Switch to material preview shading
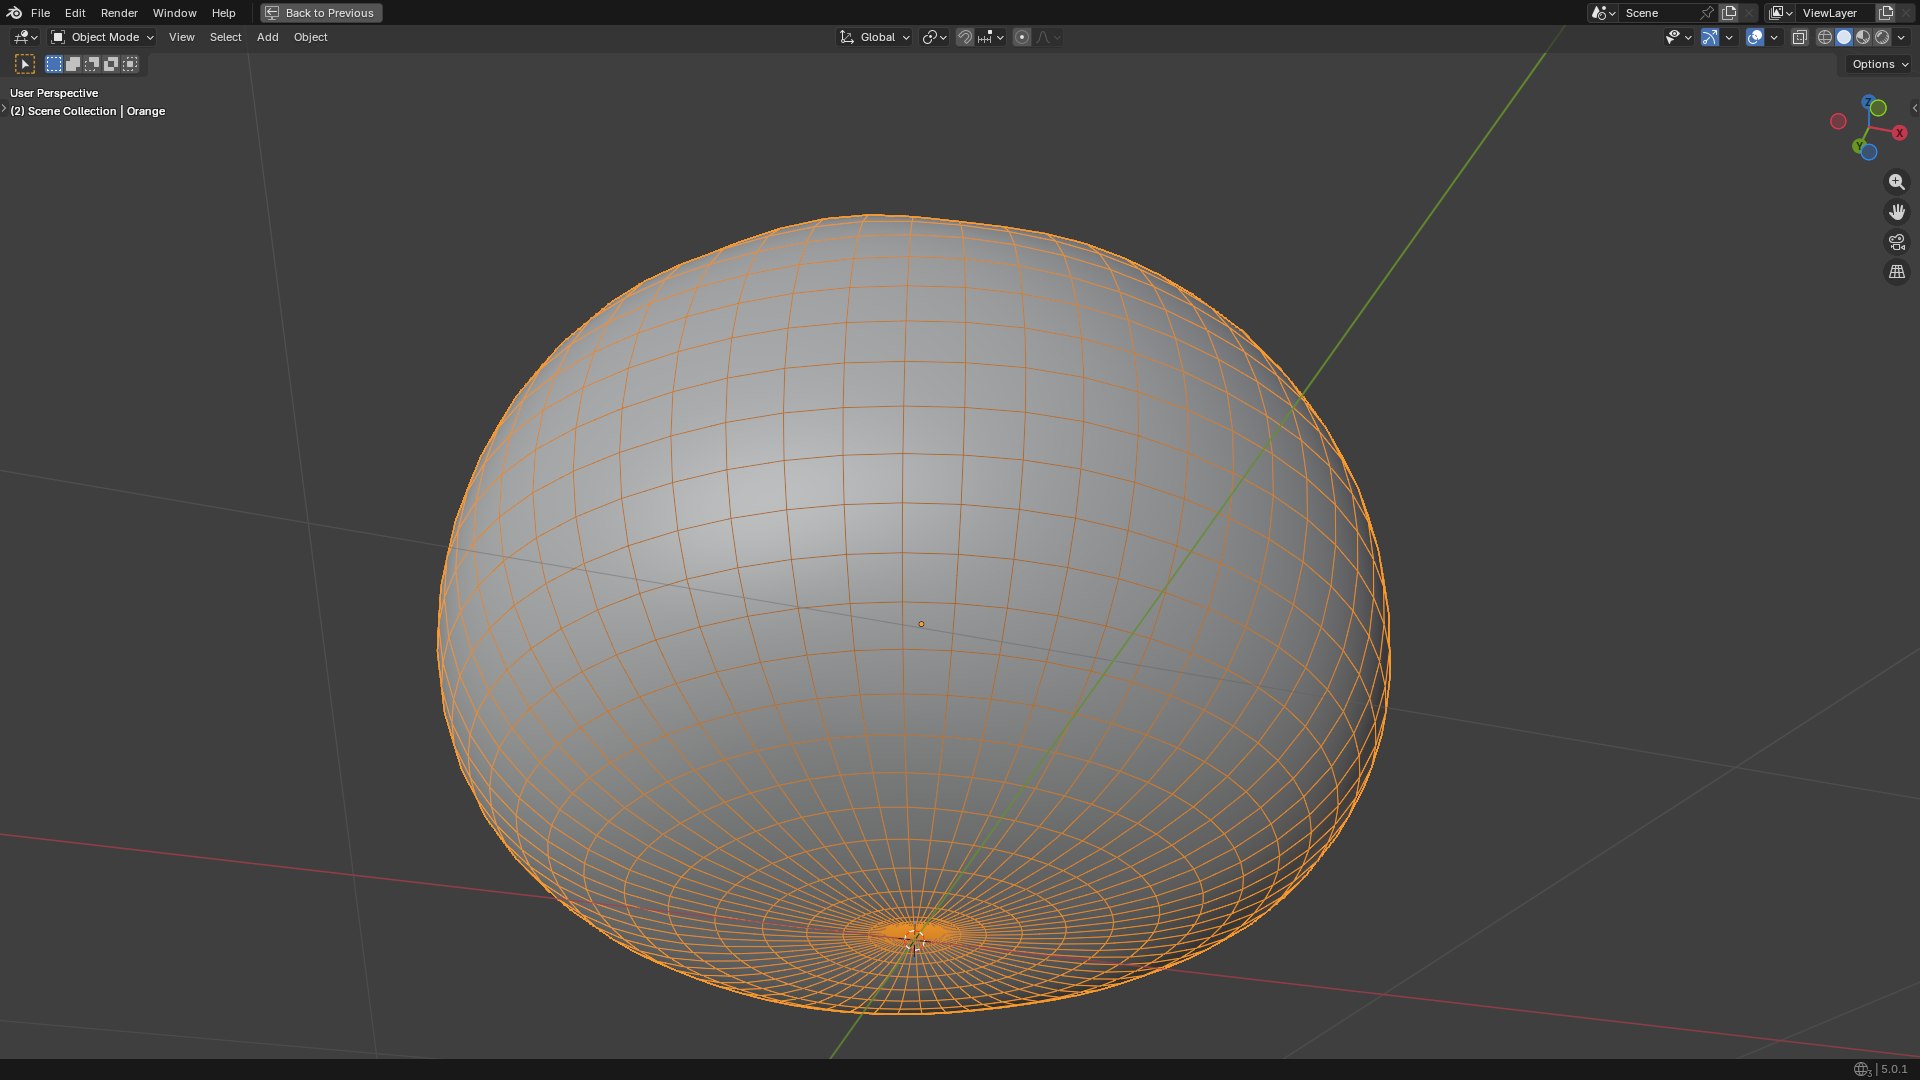Screen dimensions: 1920x1080 point(1863,37)
